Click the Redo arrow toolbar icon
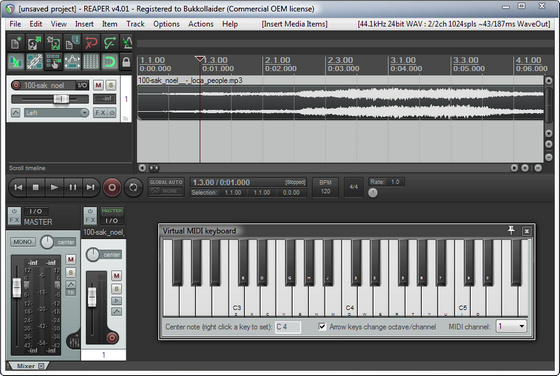The height and width of the screenshot is (376, 560). click(109, 44)
